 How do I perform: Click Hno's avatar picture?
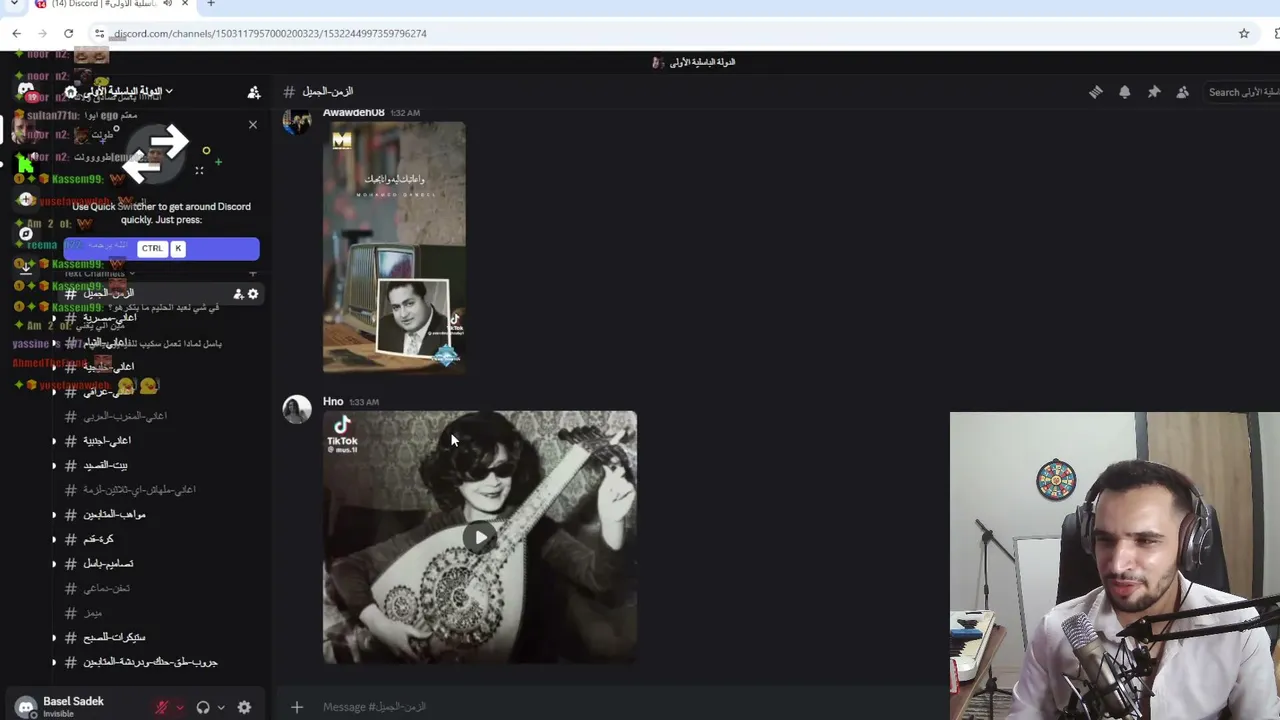coord(297,409)
